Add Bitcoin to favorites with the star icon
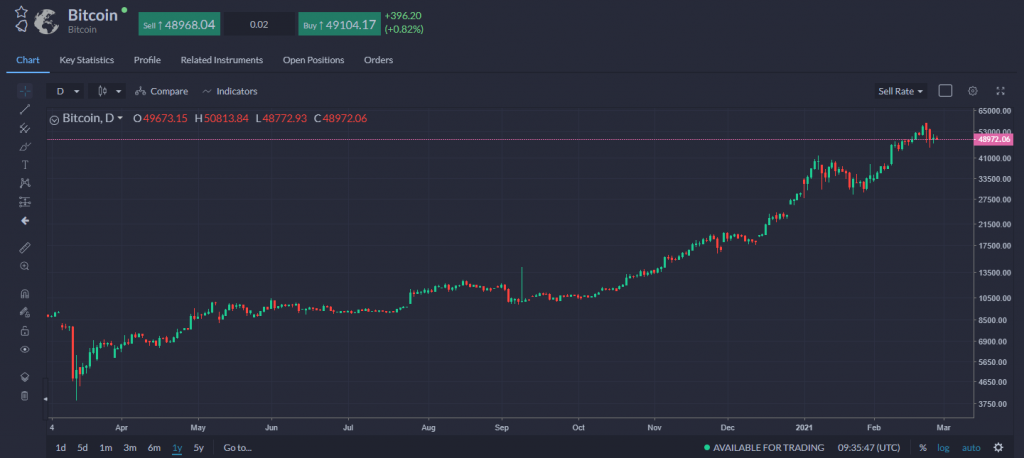Screen dimensions: 1024x458 (x=22, y=12)
